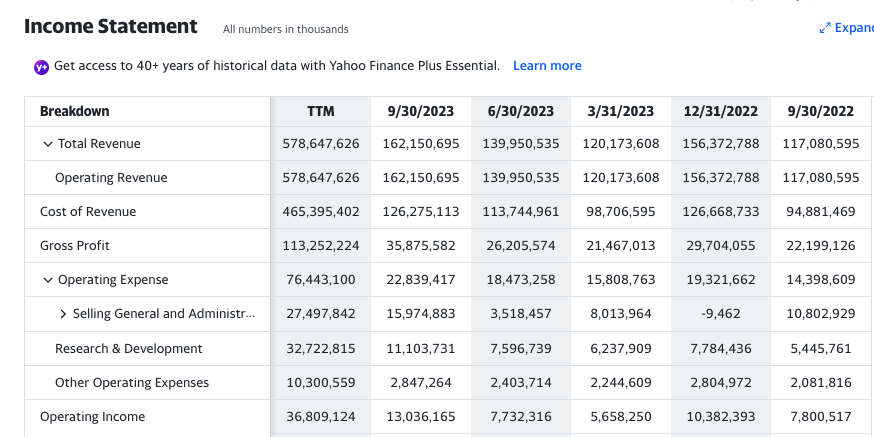
Task: Click the Other Operating Expenses row label
Action: pyautogui.click(x=132, y=383)
